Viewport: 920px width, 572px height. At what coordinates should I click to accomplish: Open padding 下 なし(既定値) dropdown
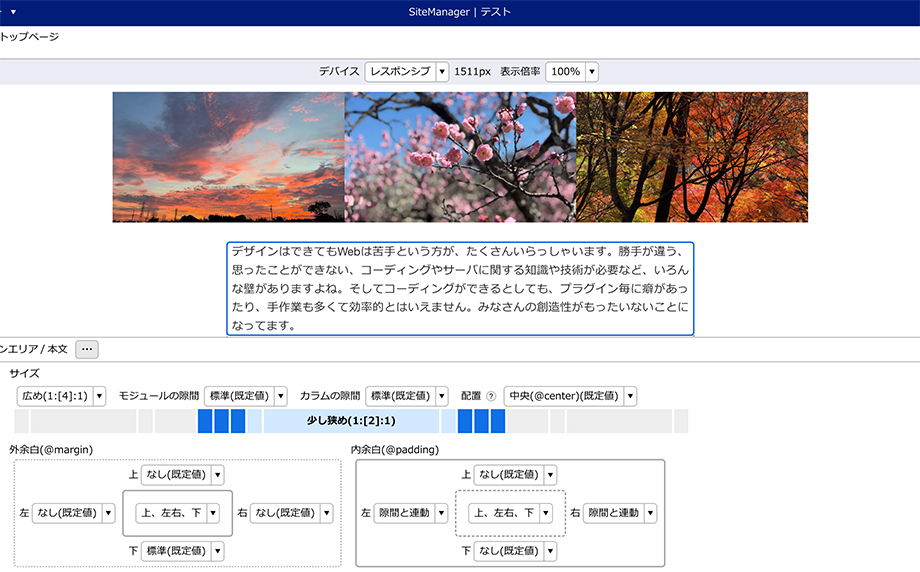(515, 551)
